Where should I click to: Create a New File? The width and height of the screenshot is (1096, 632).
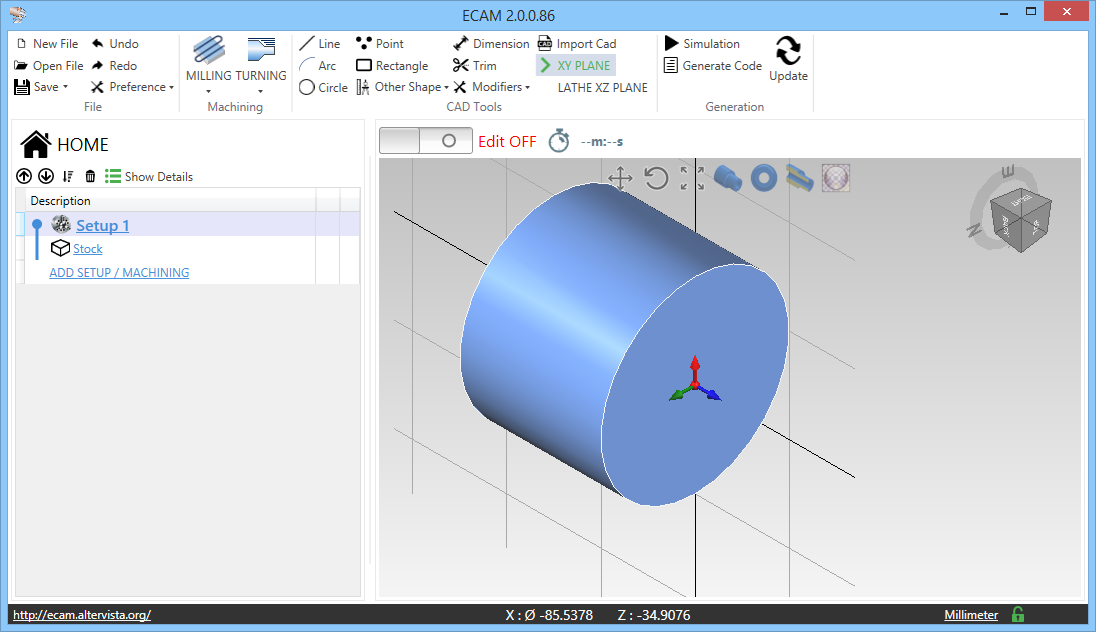pyautogui.click(x=46, y=43)
